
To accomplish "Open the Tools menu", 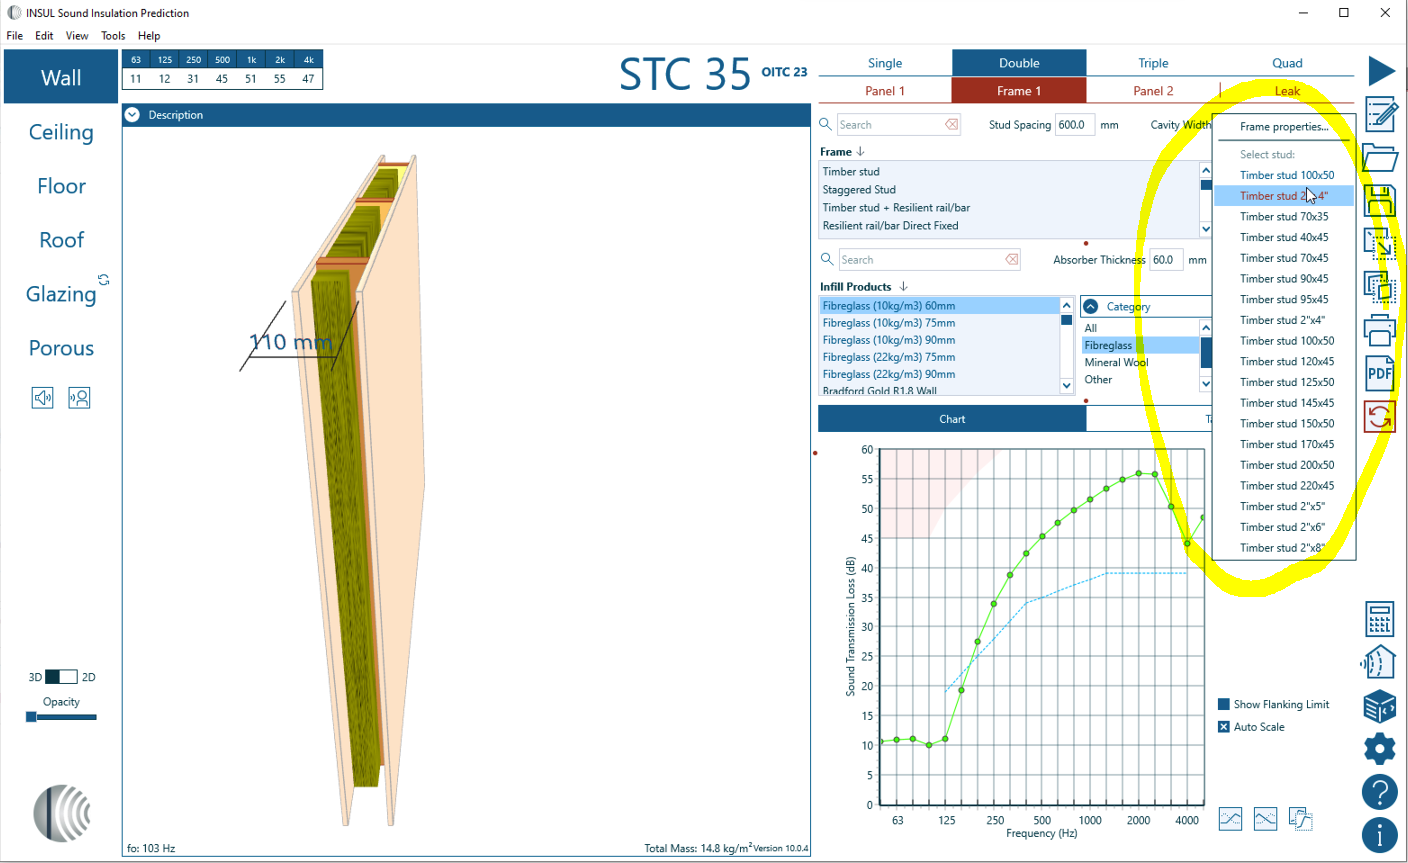I will (113, 35).
